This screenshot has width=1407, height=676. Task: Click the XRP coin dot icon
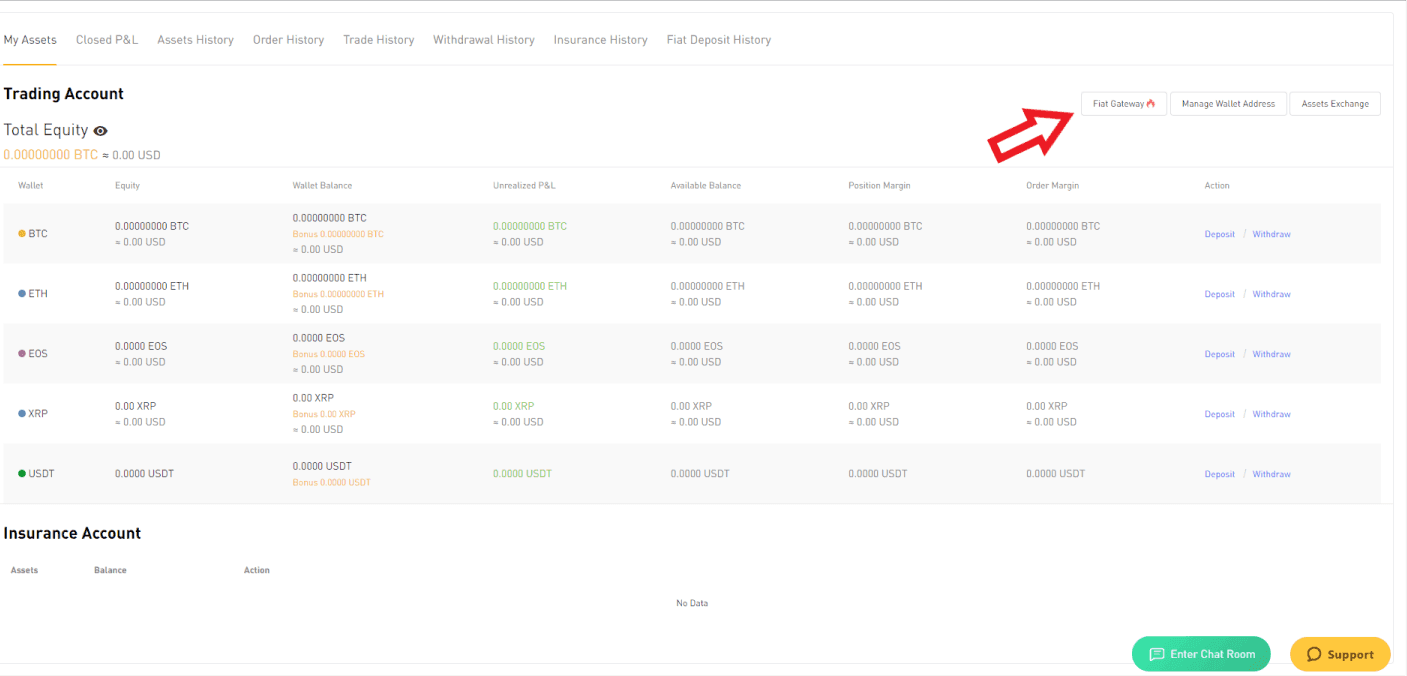click(x=22, y=414)
